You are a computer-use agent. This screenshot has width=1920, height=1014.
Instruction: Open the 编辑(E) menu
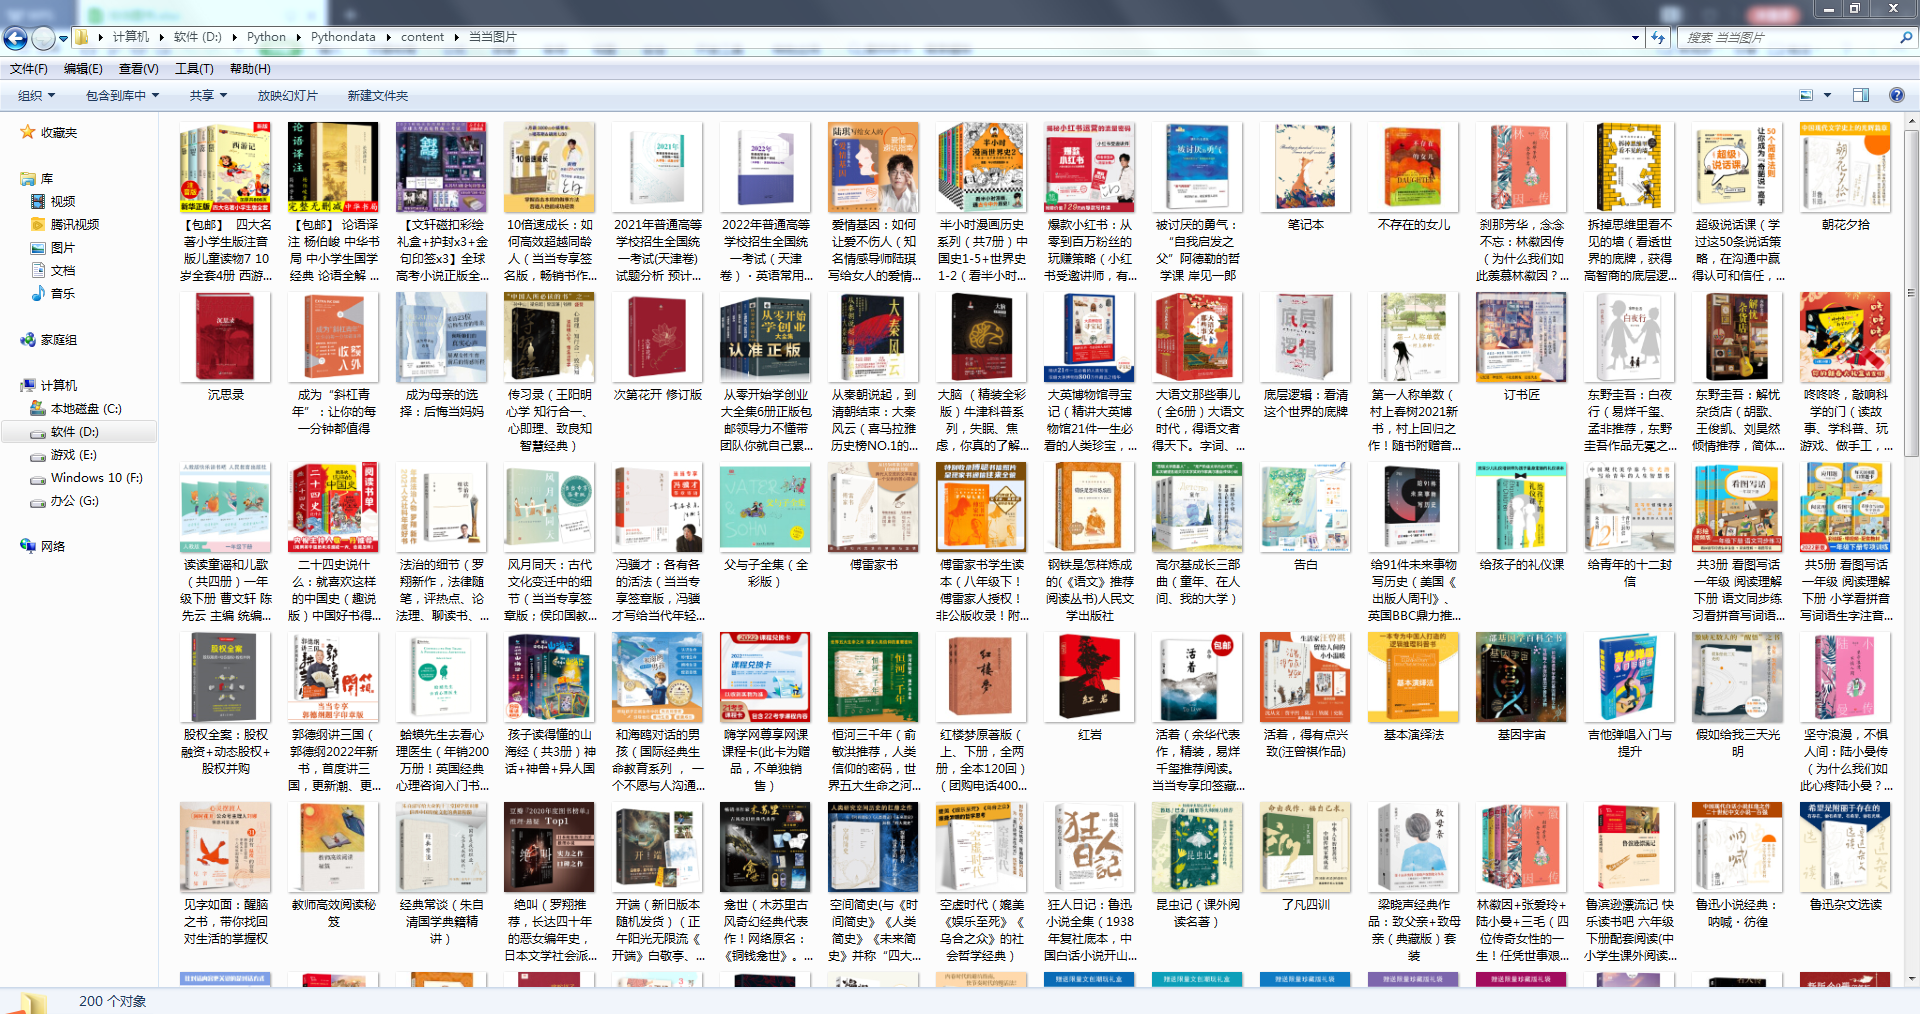83,69
